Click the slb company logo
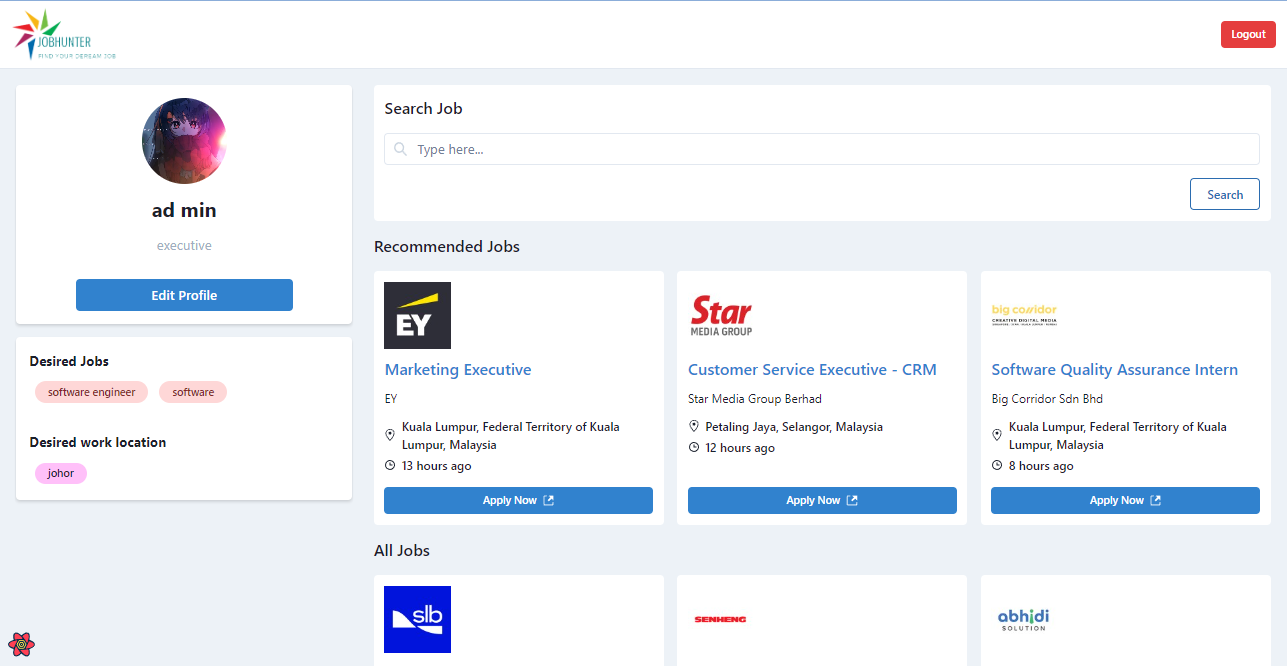The height and width of the screenshot is (666, 1287). coord(417,619)
